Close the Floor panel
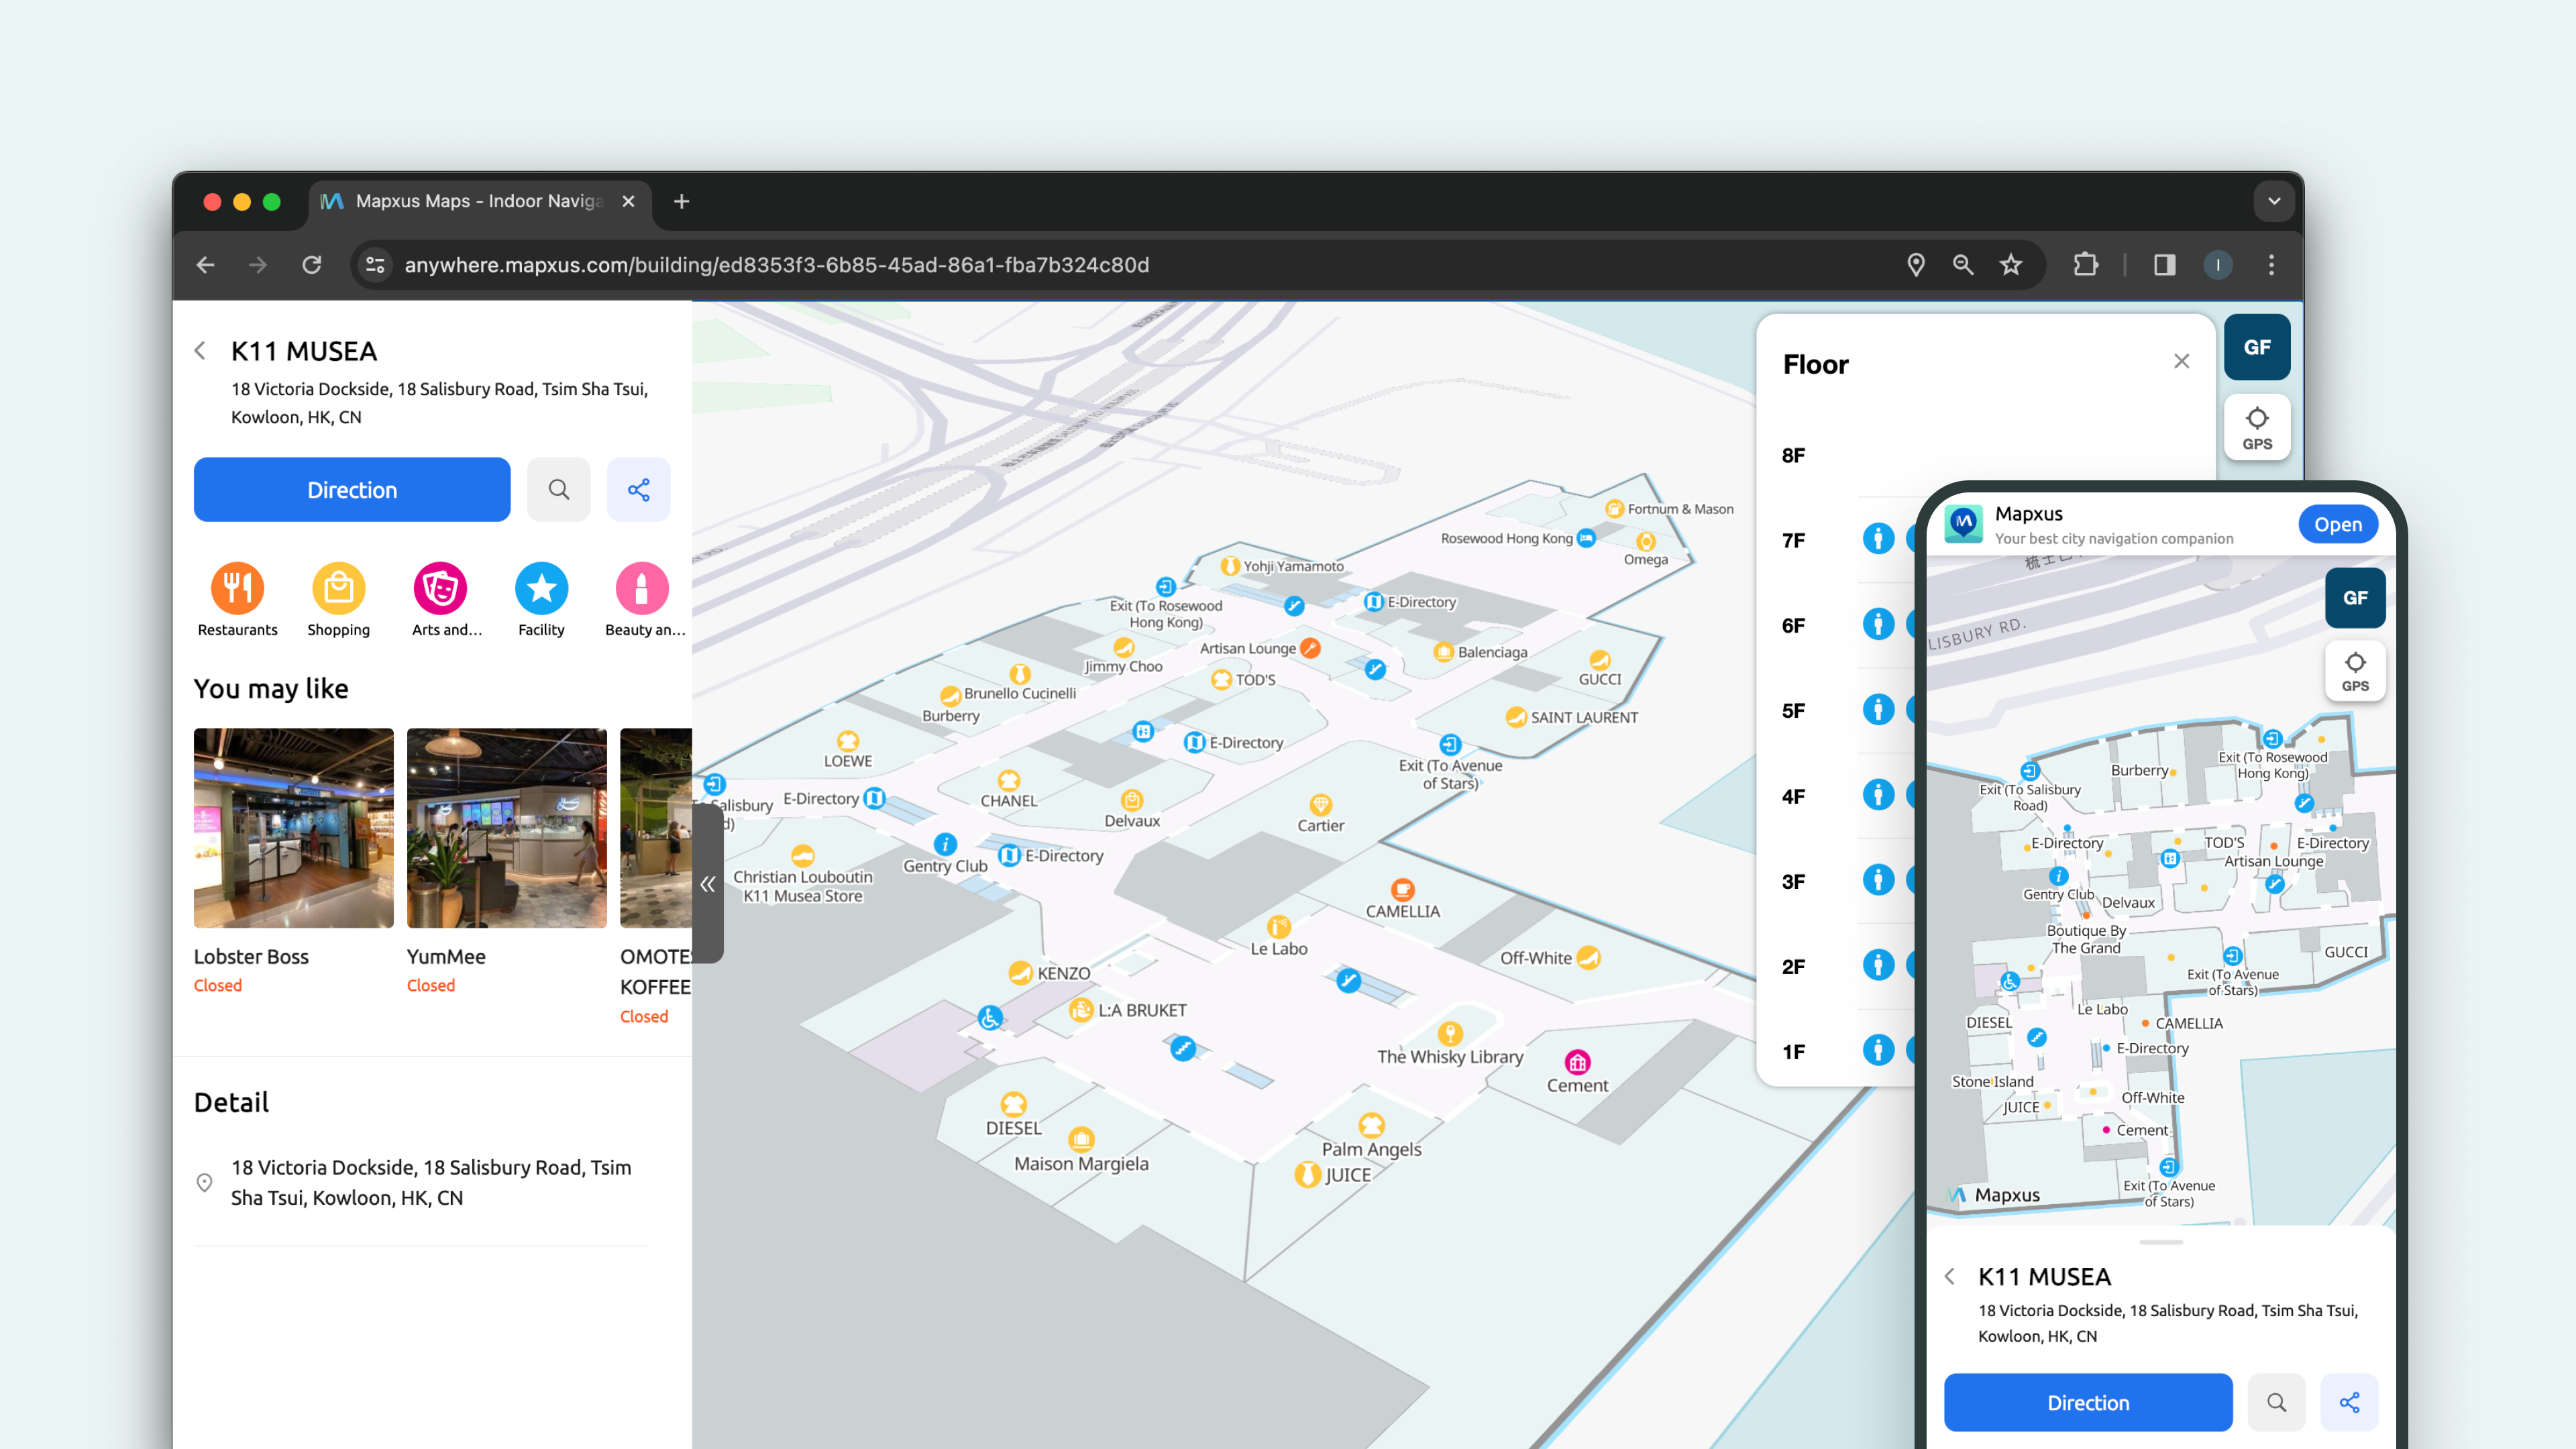The width and height of the screenshot is (2576, 1449). pyautogui.click(x=2182, y=362)
